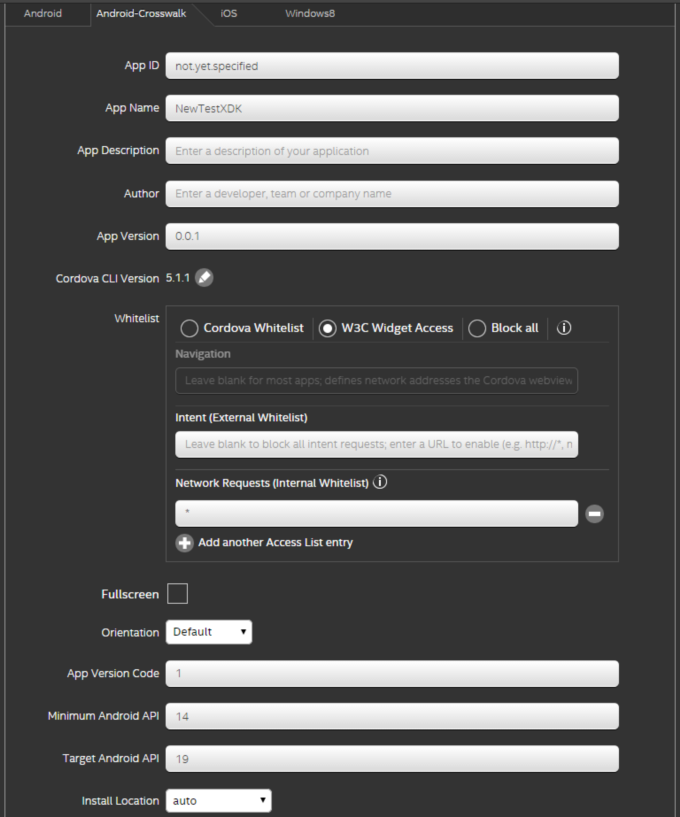Switch to the Android-Crosswalk tab
The height and width of the screenshot is (817, 680).
141,14
